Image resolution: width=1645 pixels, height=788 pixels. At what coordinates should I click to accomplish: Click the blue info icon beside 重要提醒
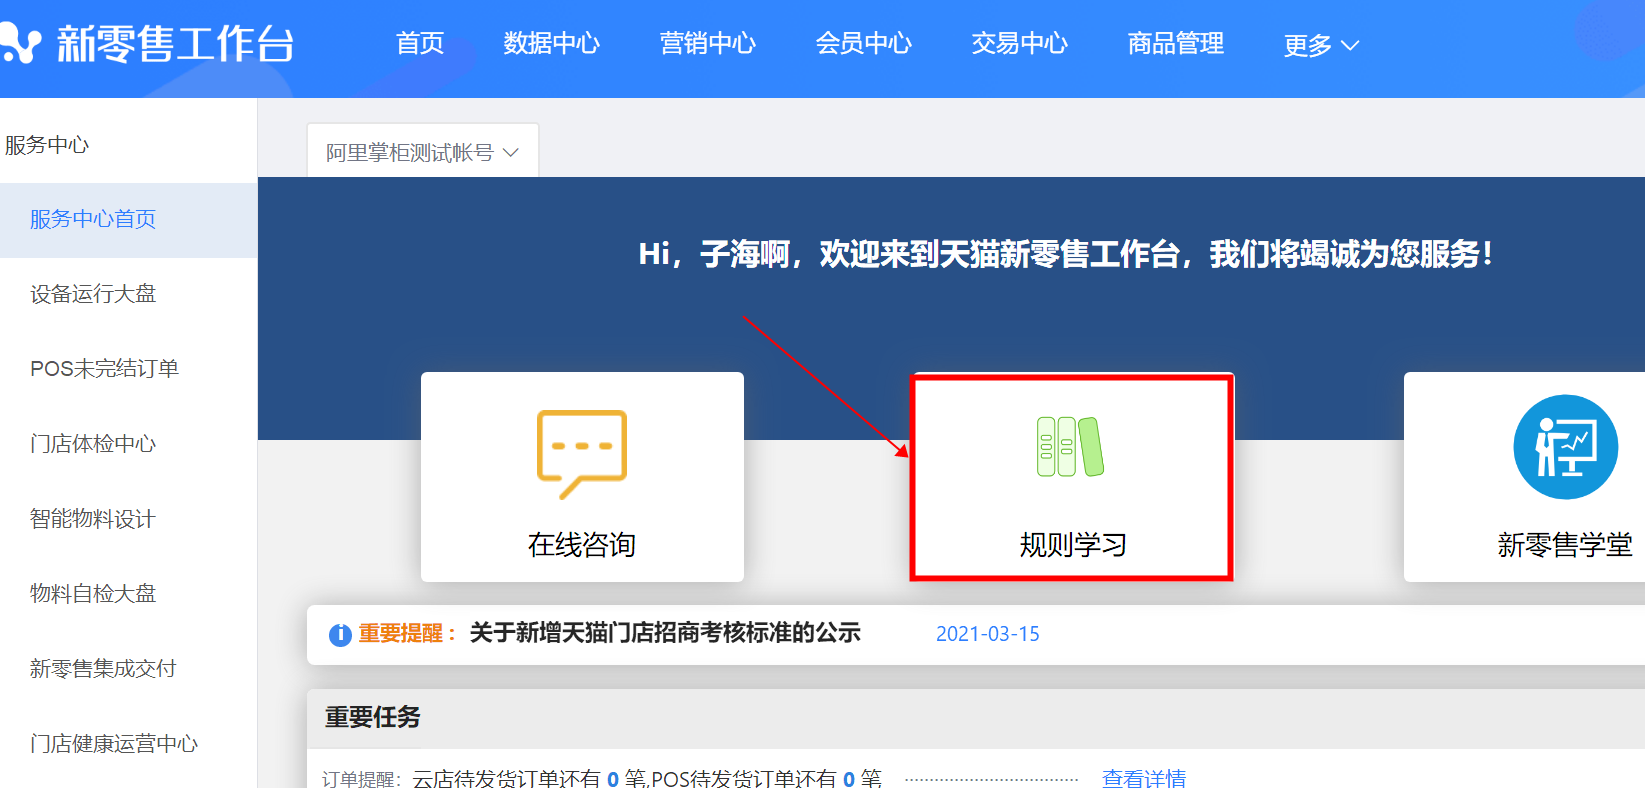(340, 634)
